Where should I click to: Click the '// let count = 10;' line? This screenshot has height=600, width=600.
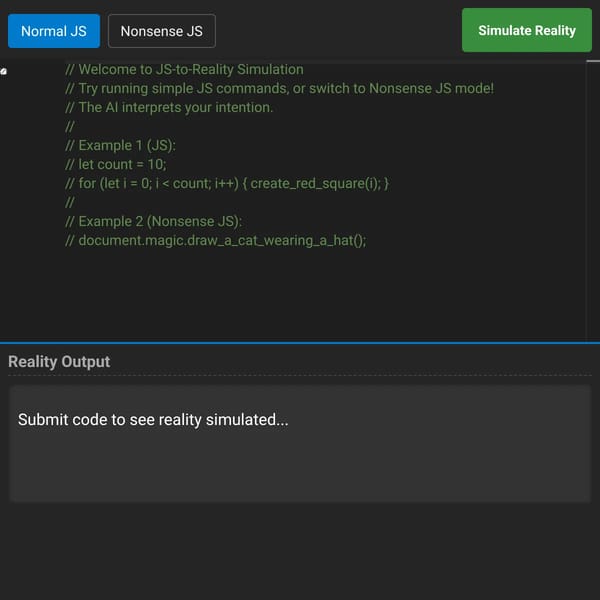(116, 165)
